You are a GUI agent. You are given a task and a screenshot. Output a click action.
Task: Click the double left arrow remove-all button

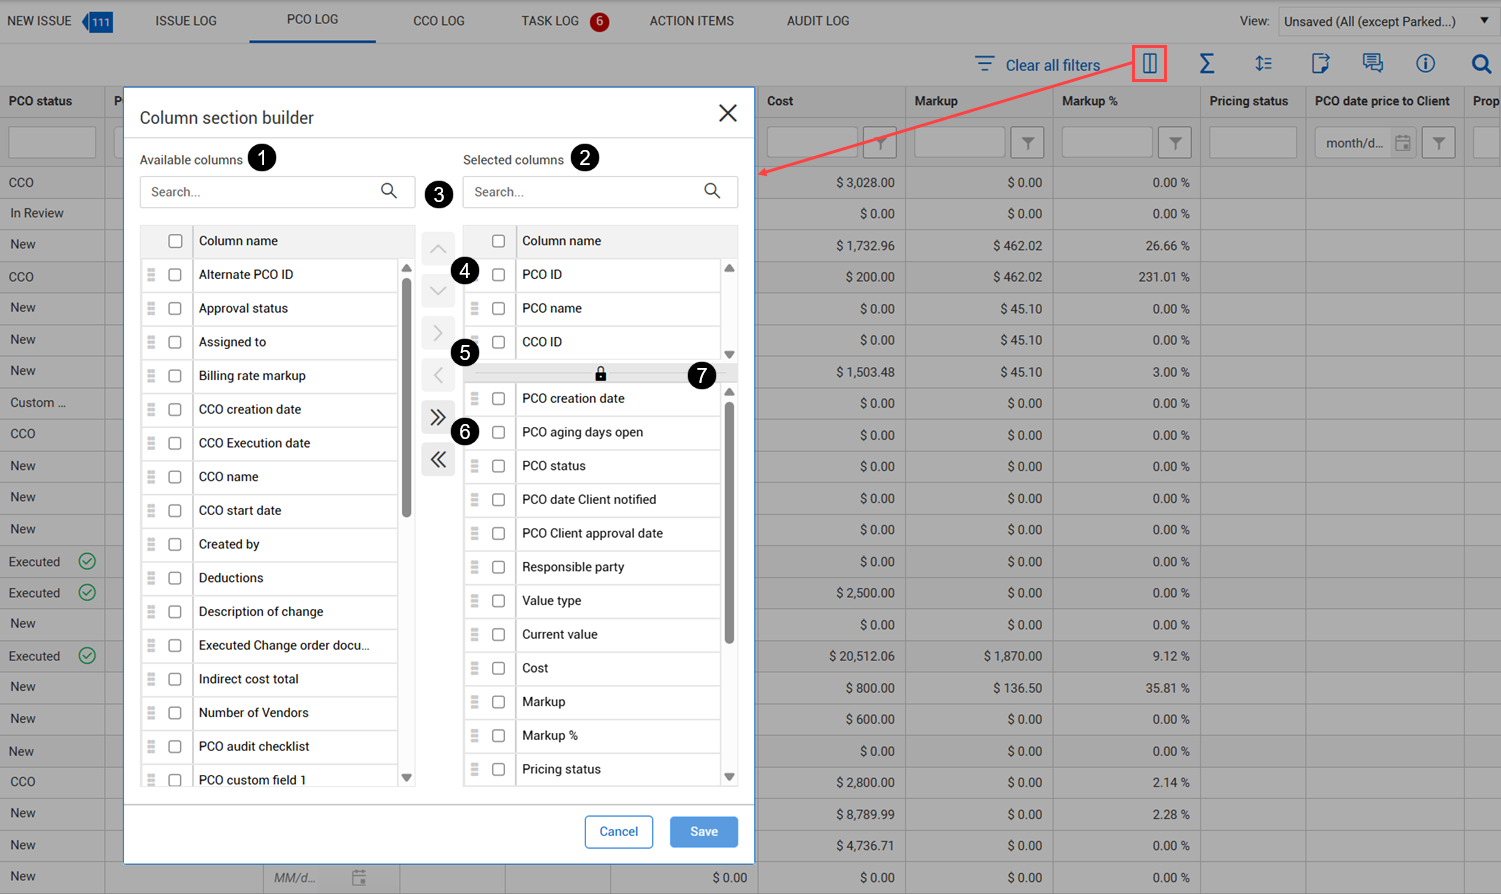click(x=438, y=459)
